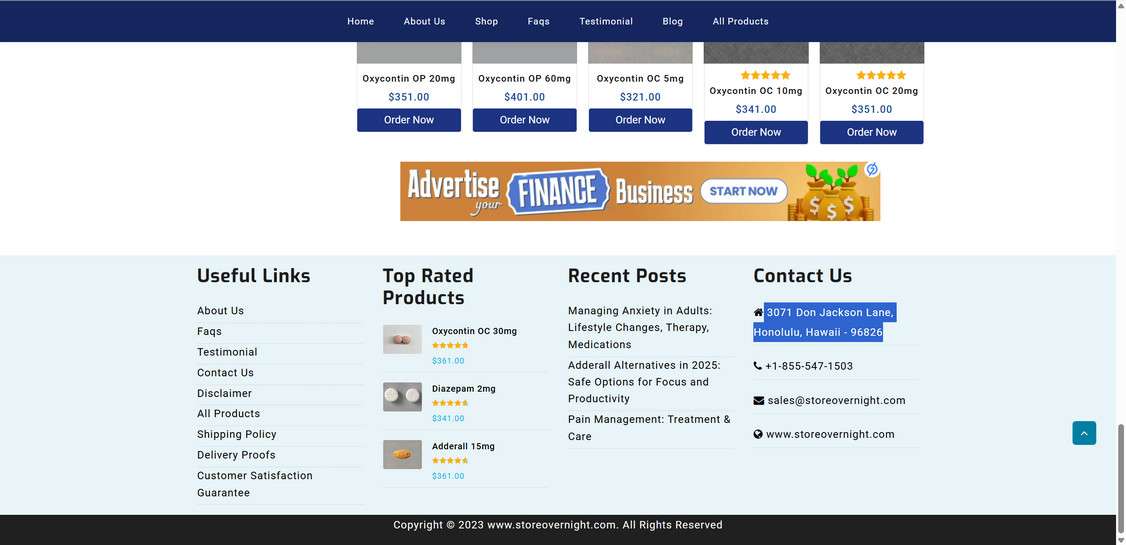Click the page vertical scrollbar thumb
Screen dimensions: 1126x545
[1121, 478]
